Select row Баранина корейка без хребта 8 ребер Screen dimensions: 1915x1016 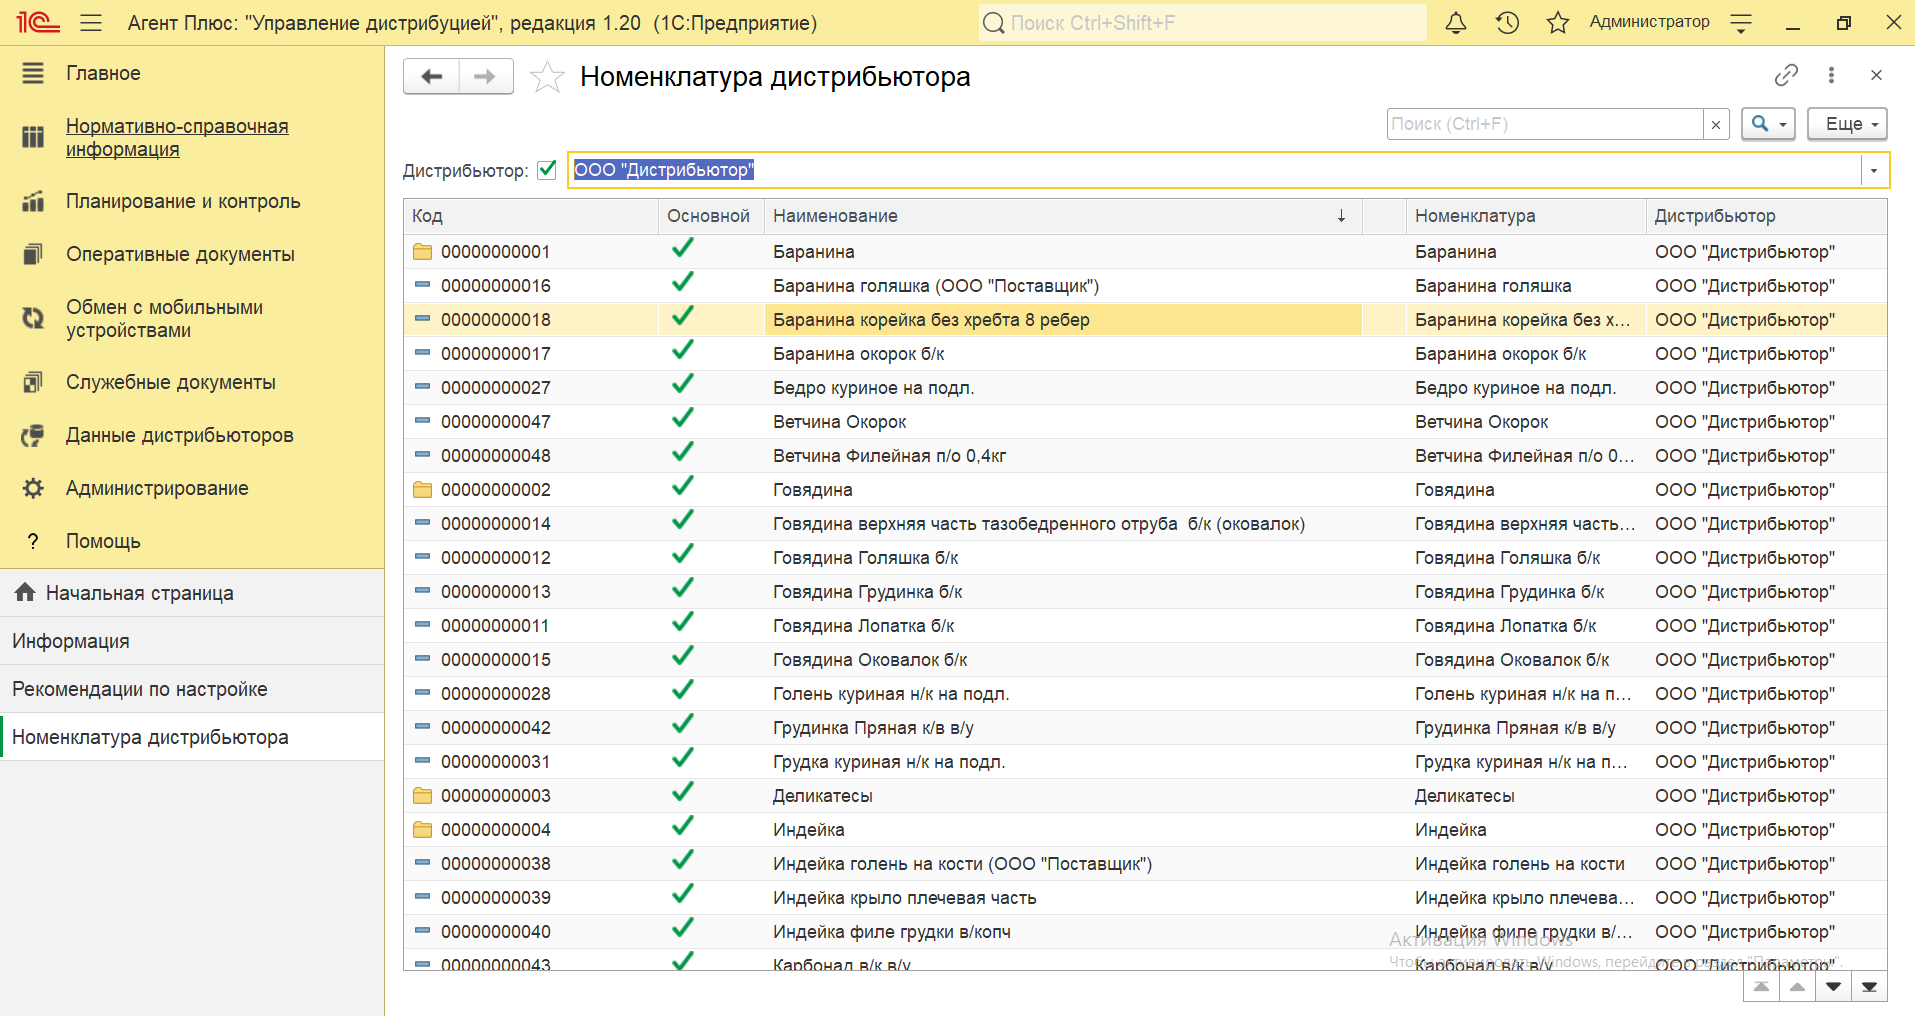[1145, 320]
